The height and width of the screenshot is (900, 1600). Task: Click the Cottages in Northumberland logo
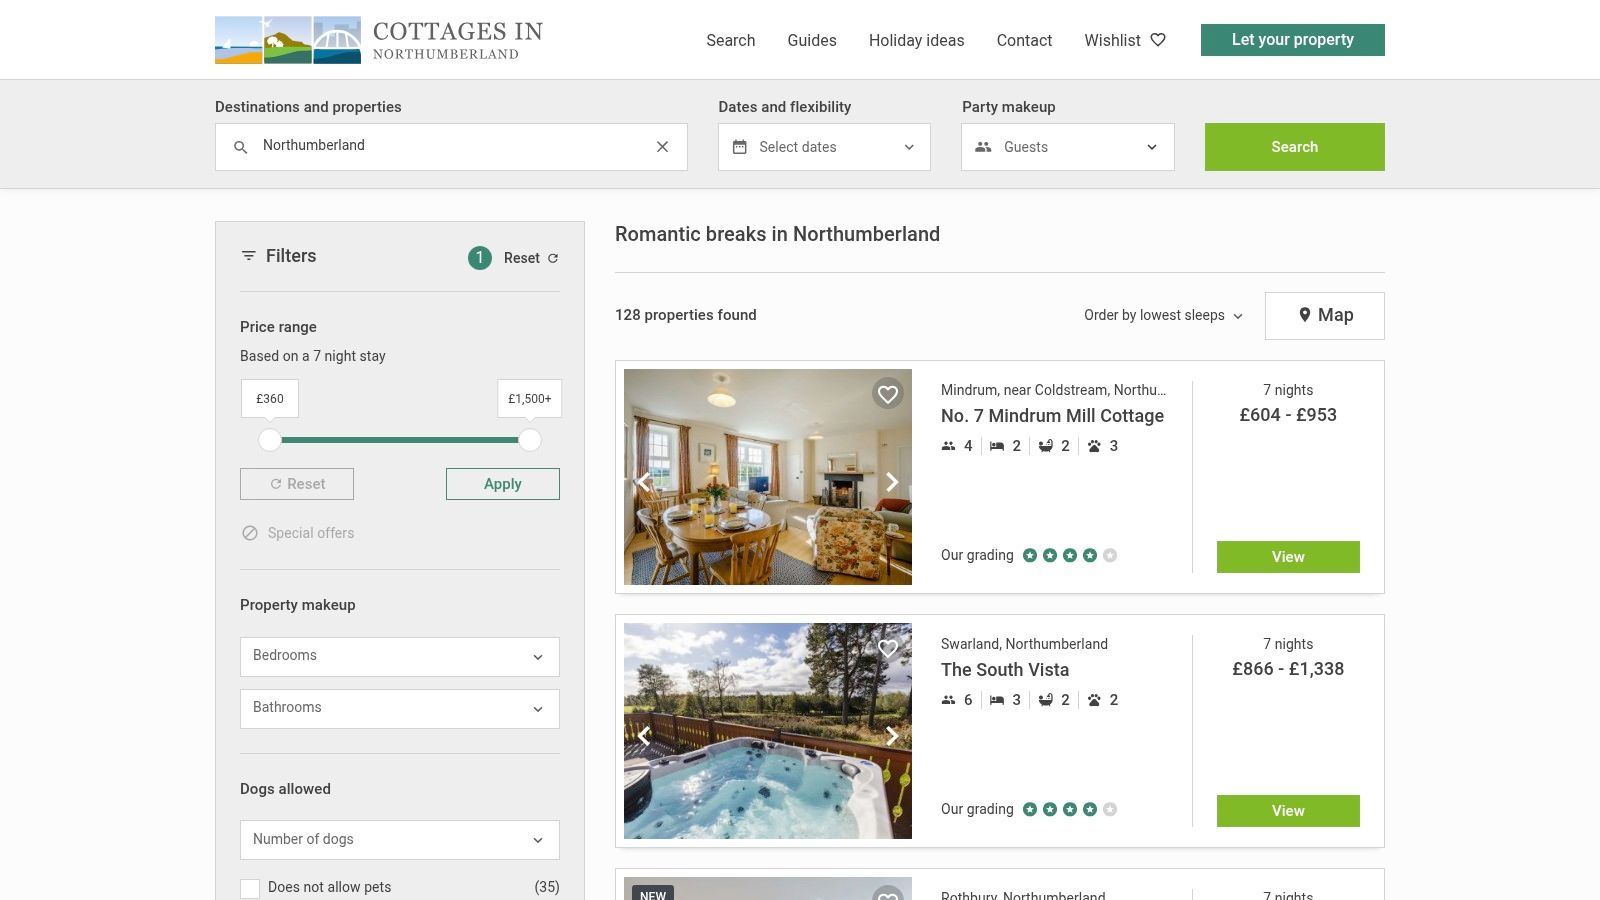coord(379,40)
